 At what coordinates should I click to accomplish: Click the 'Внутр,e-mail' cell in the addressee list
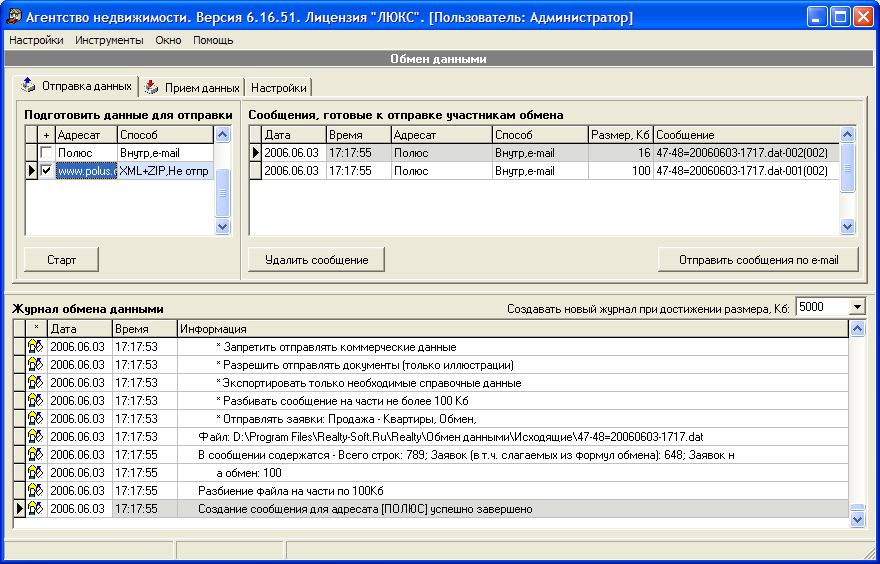pyautogui.click(x=165, y=153)
